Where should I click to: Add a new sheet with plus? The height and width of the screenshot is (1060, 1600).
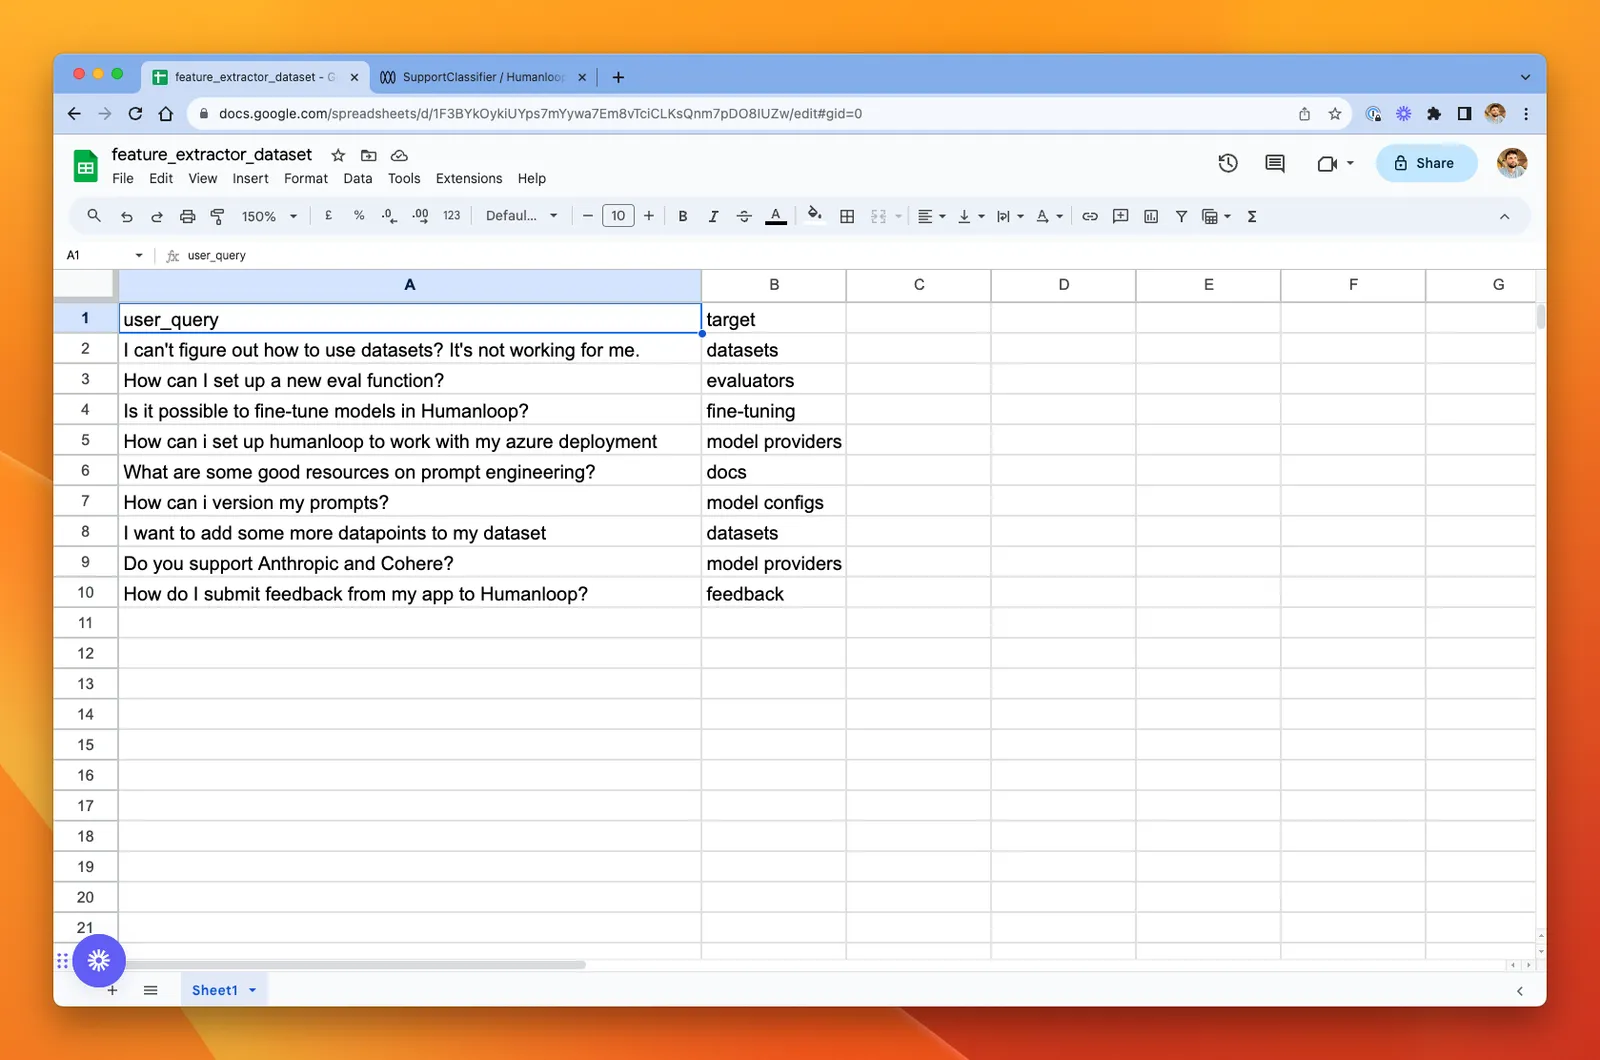[x=113, y=990]
